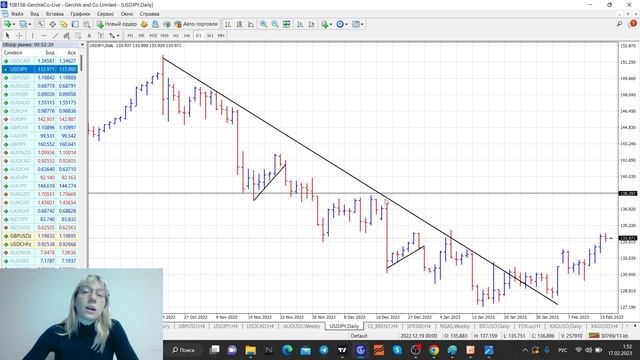
Task: Click the Market Watch scrollbar
Action: [82, 63]
